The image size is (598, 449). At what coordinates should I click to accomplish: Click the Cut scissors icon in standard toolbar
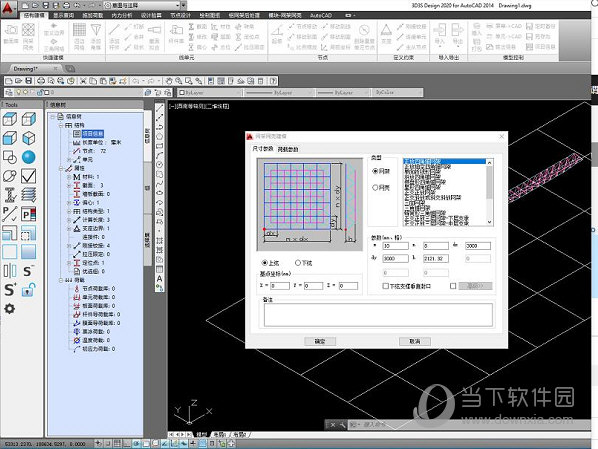[83, 81]
